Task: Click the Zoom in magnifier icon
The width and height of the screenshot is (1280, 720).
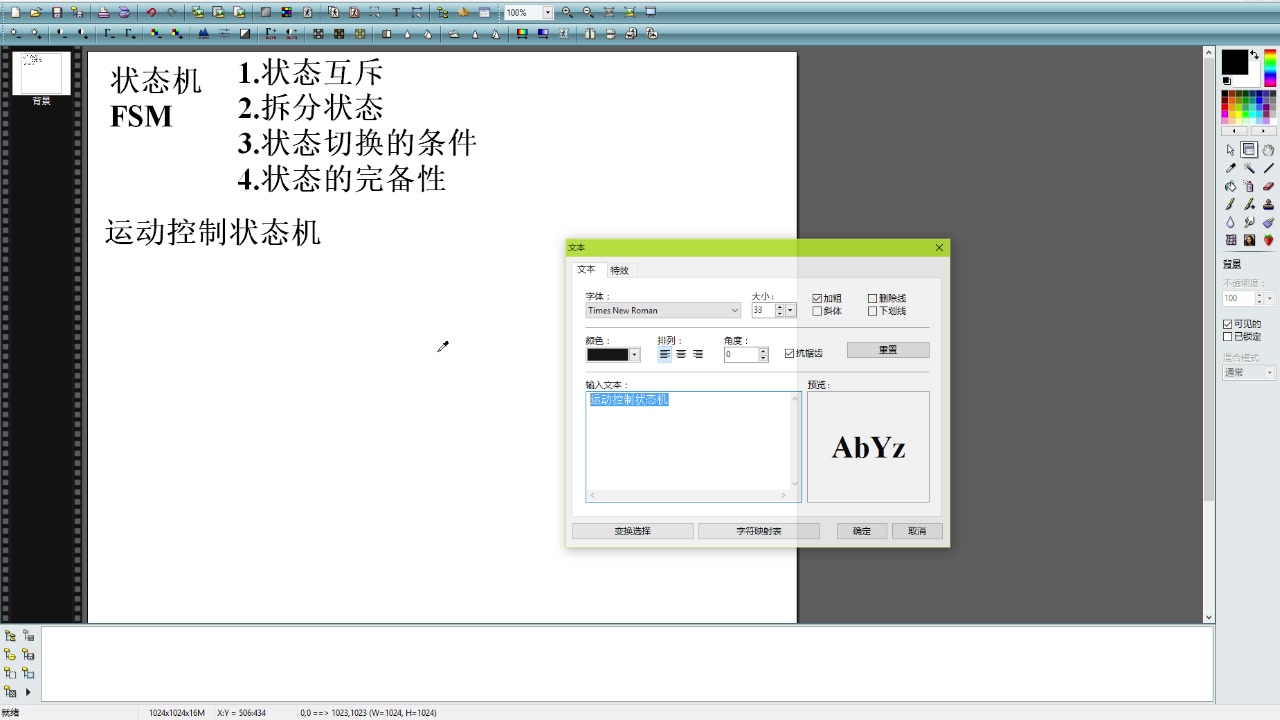Action: coord(567,12)
